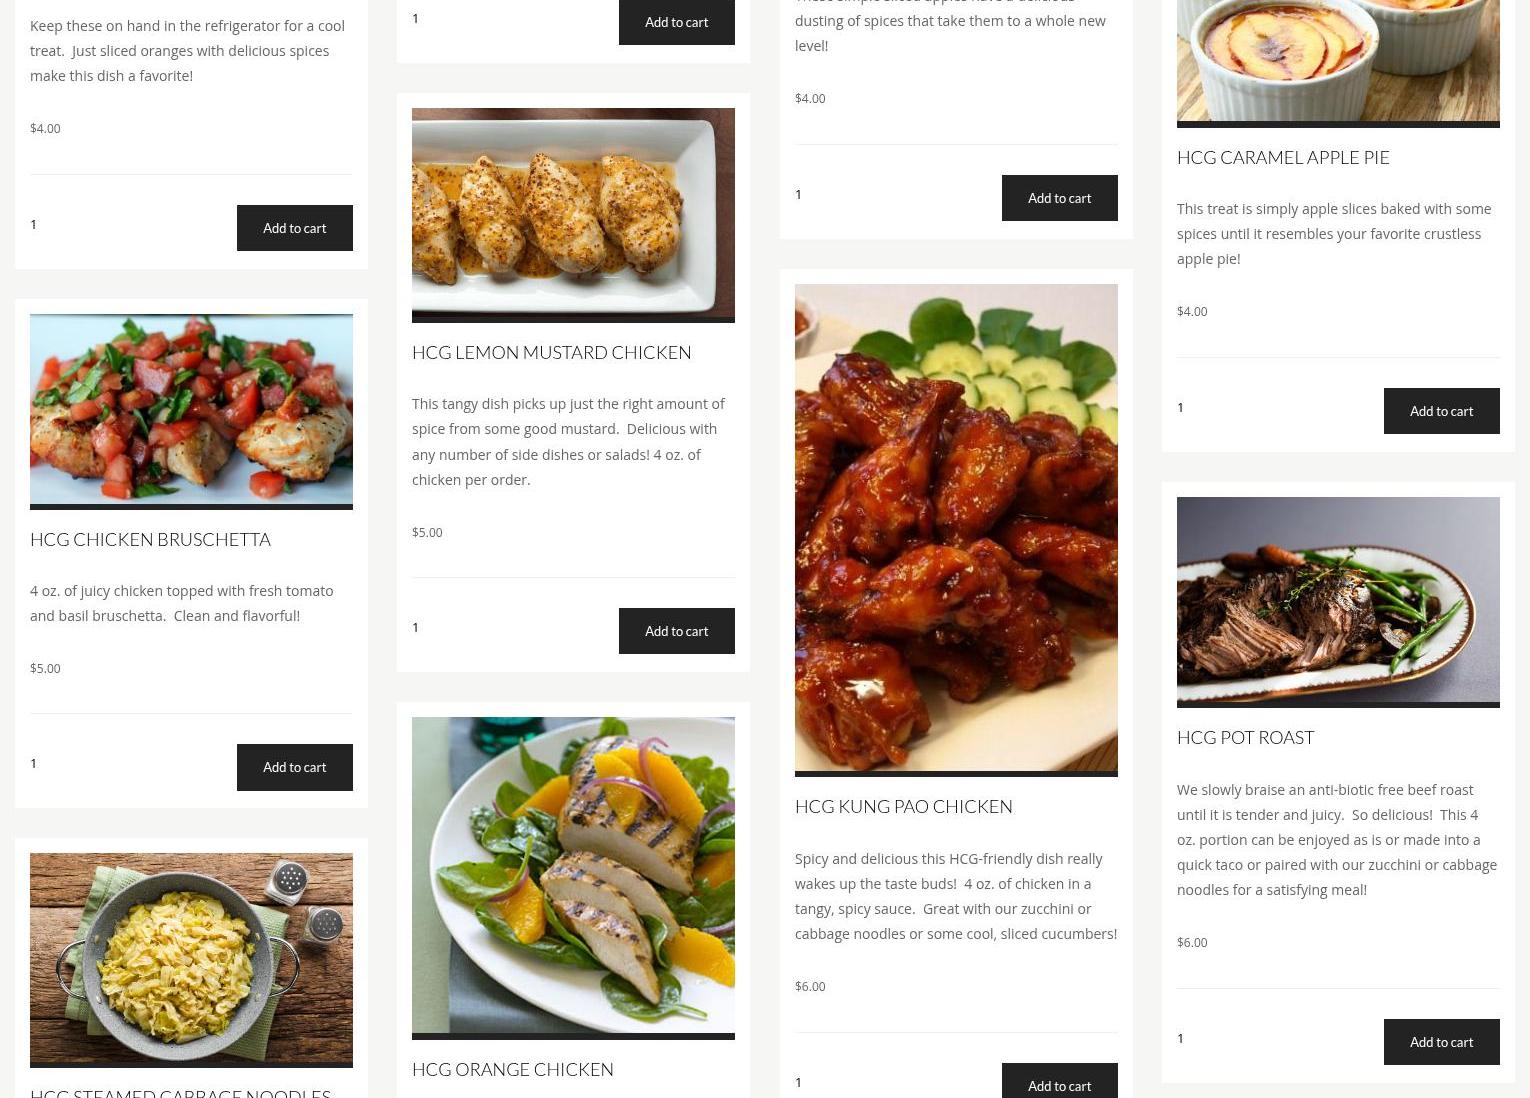View the HCG Kung Pao Chicken image
The height and width of the screenshot is (1098, 1530).
click(x=956, y=530)
